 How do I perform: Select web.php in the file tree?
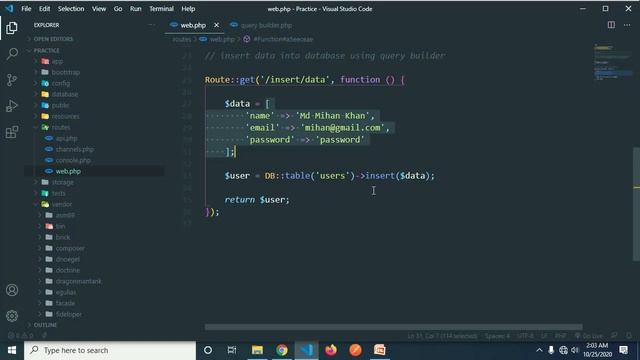point(68,171)
